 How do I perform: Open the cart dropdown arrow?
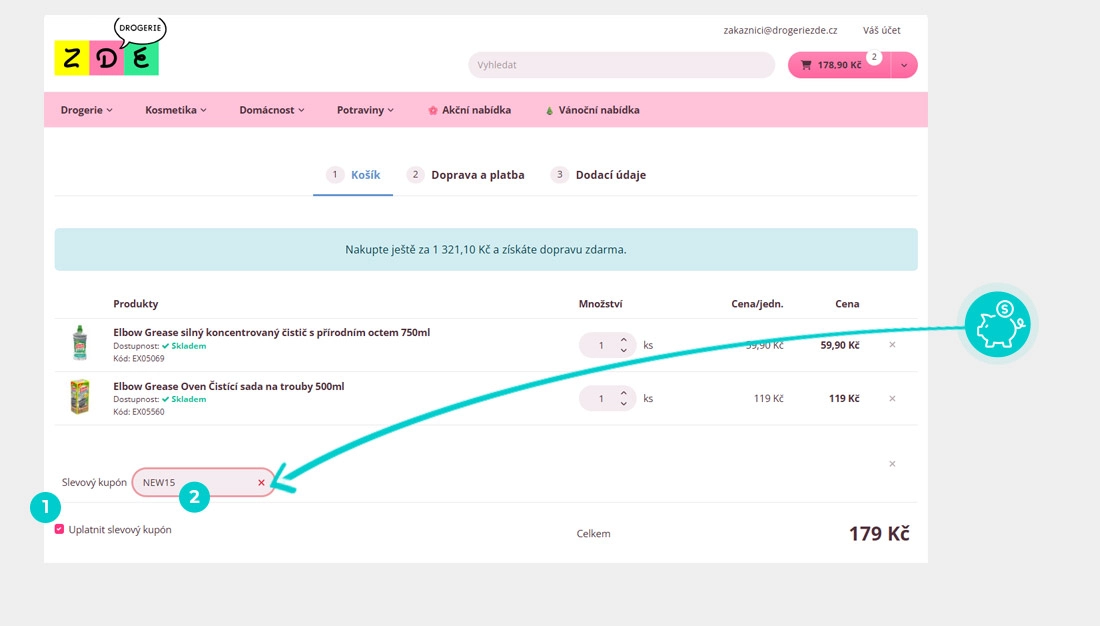(904, 65)
